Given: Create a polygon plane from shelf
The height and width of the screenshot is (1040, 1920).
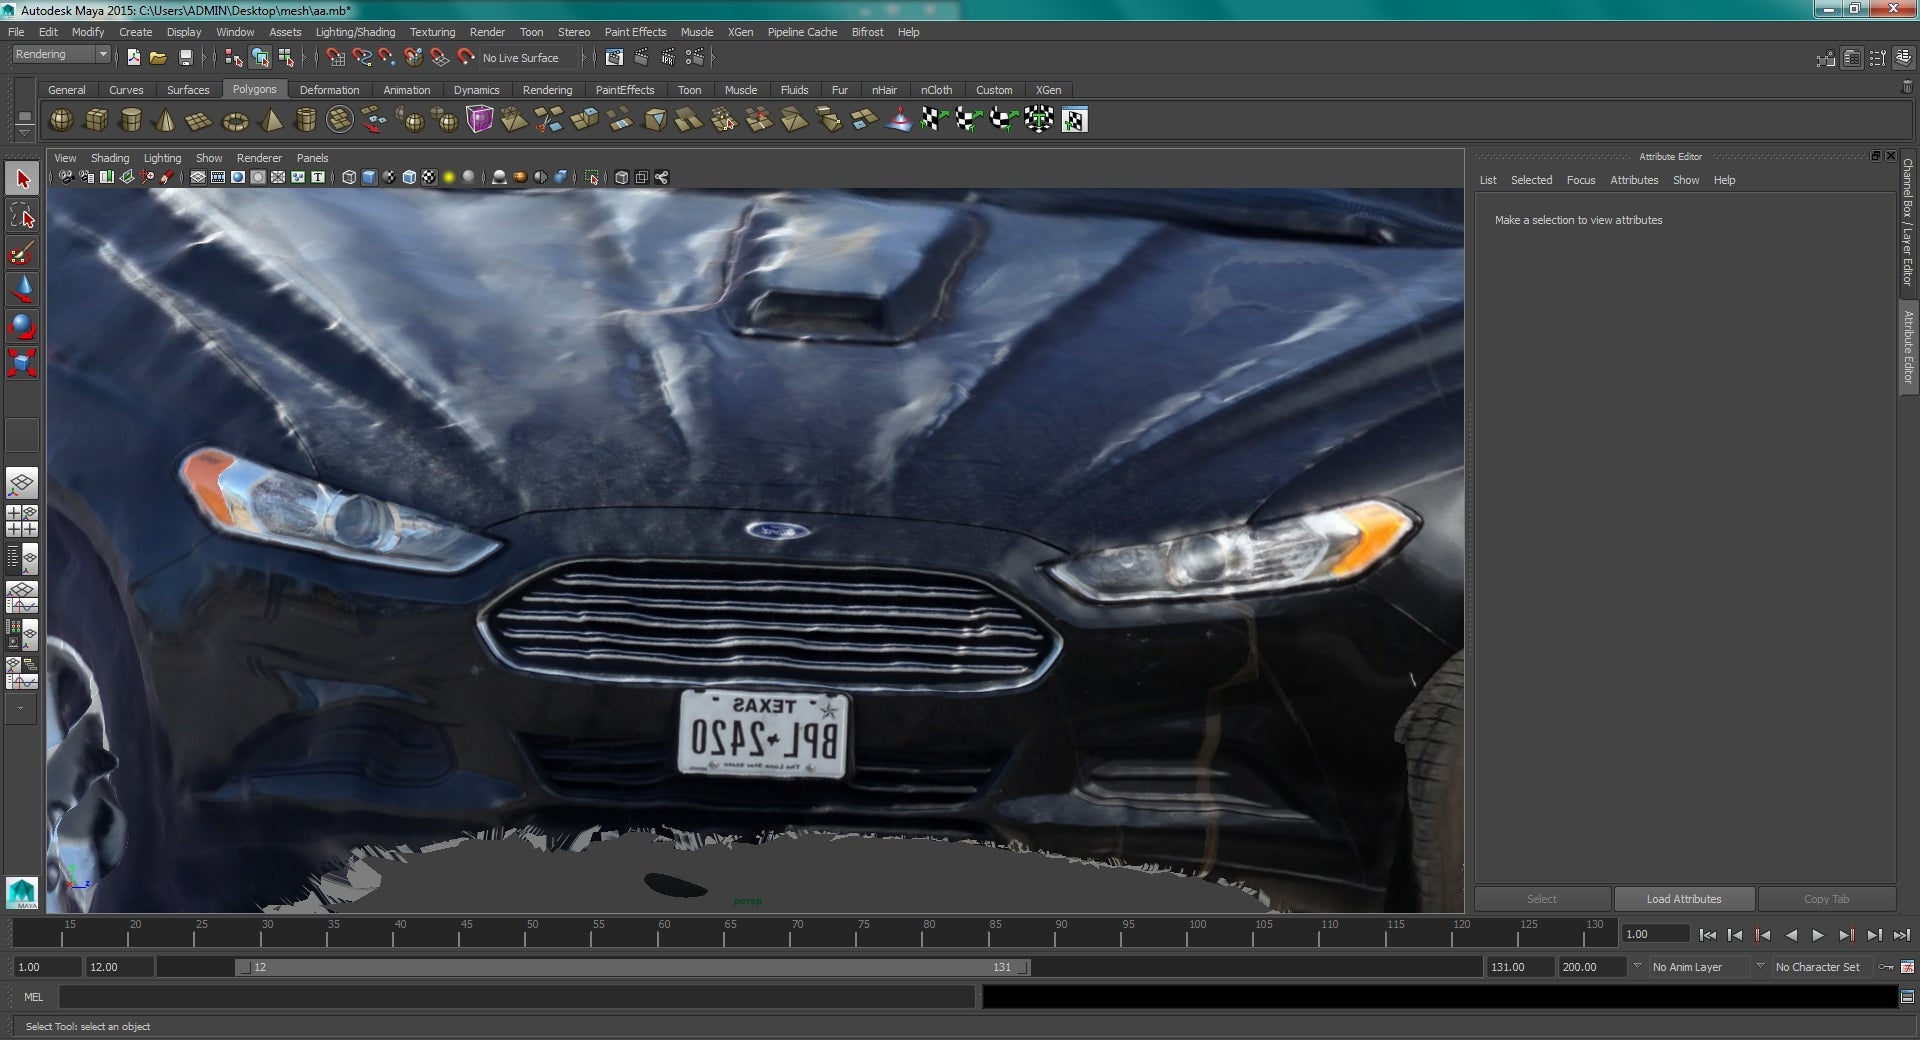Looking at the screenshot, I should (199, 120).
